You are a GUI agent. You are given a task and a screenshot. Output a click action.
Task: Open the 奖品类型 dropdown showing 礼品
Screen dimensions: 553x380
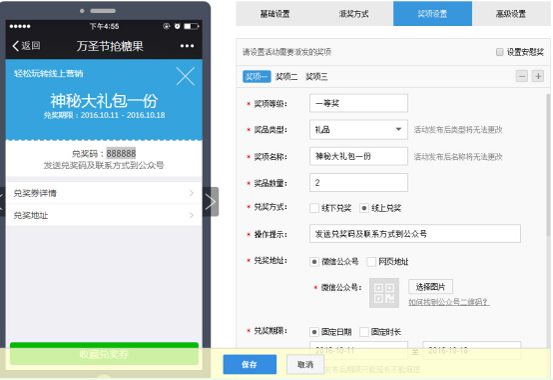point(358,129)
